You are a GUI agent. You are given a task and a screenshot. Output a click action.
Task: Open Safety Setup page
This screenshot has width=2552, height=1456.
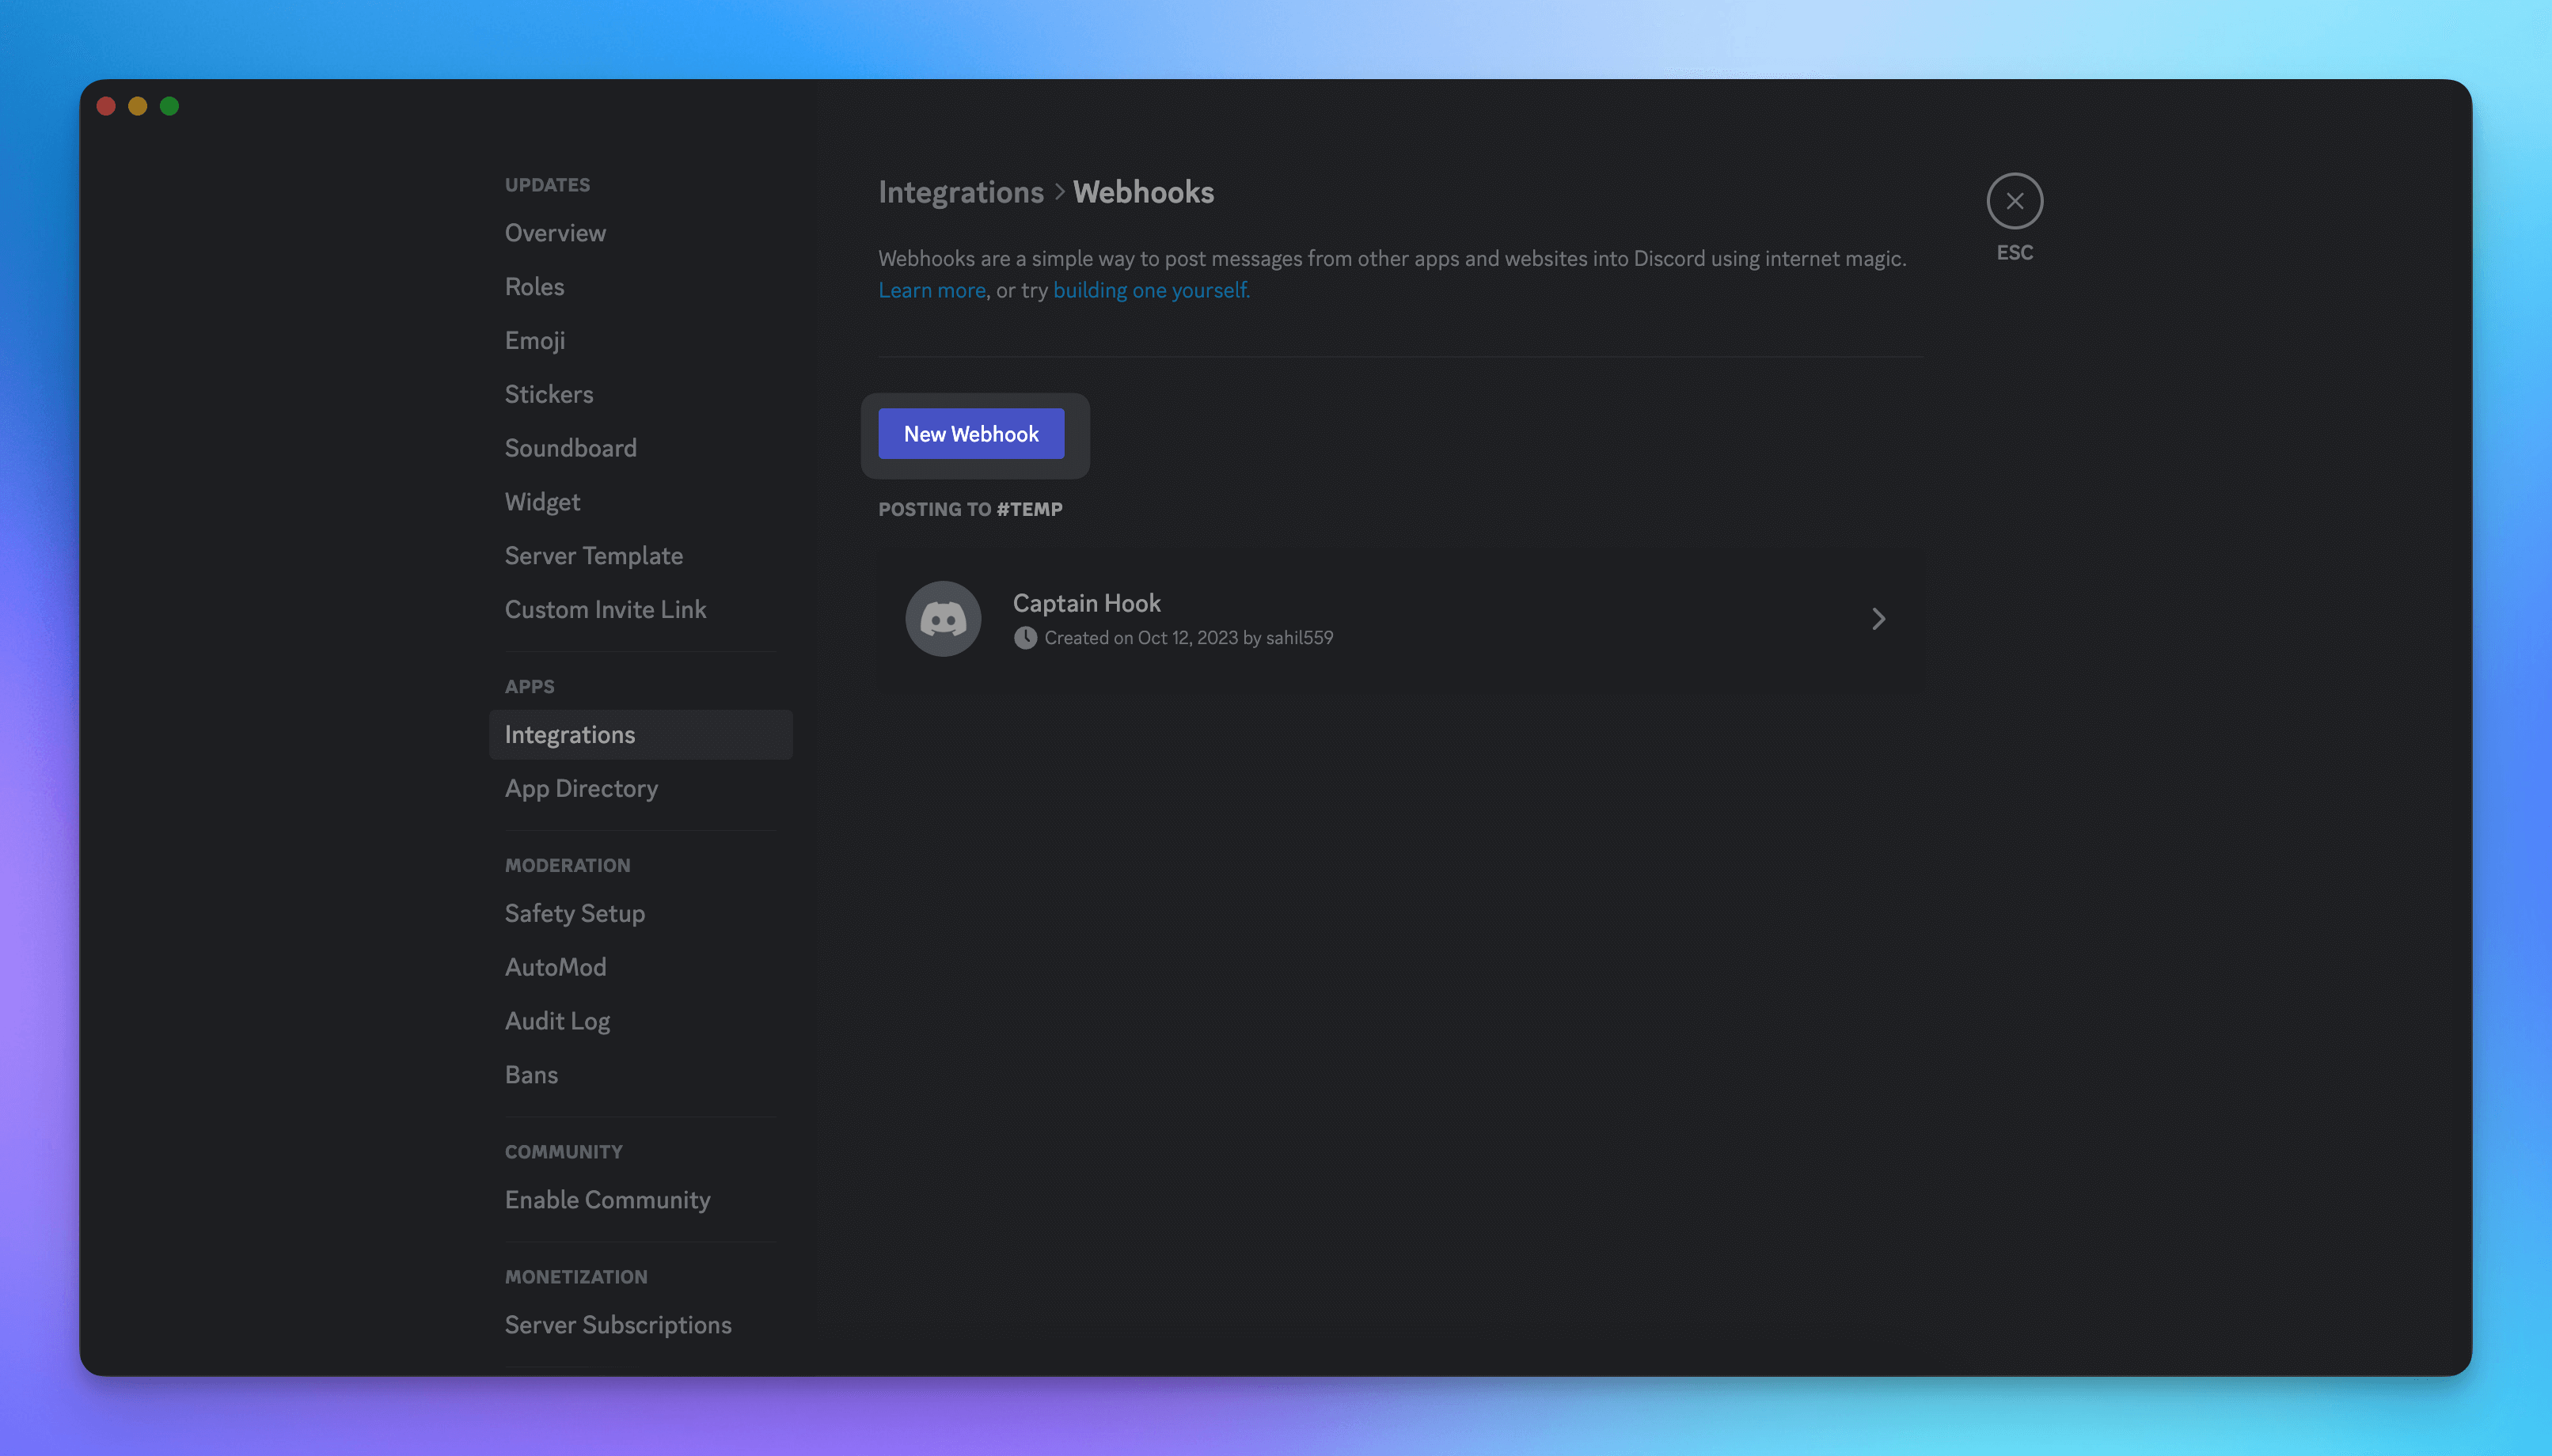tap(640, 914)
